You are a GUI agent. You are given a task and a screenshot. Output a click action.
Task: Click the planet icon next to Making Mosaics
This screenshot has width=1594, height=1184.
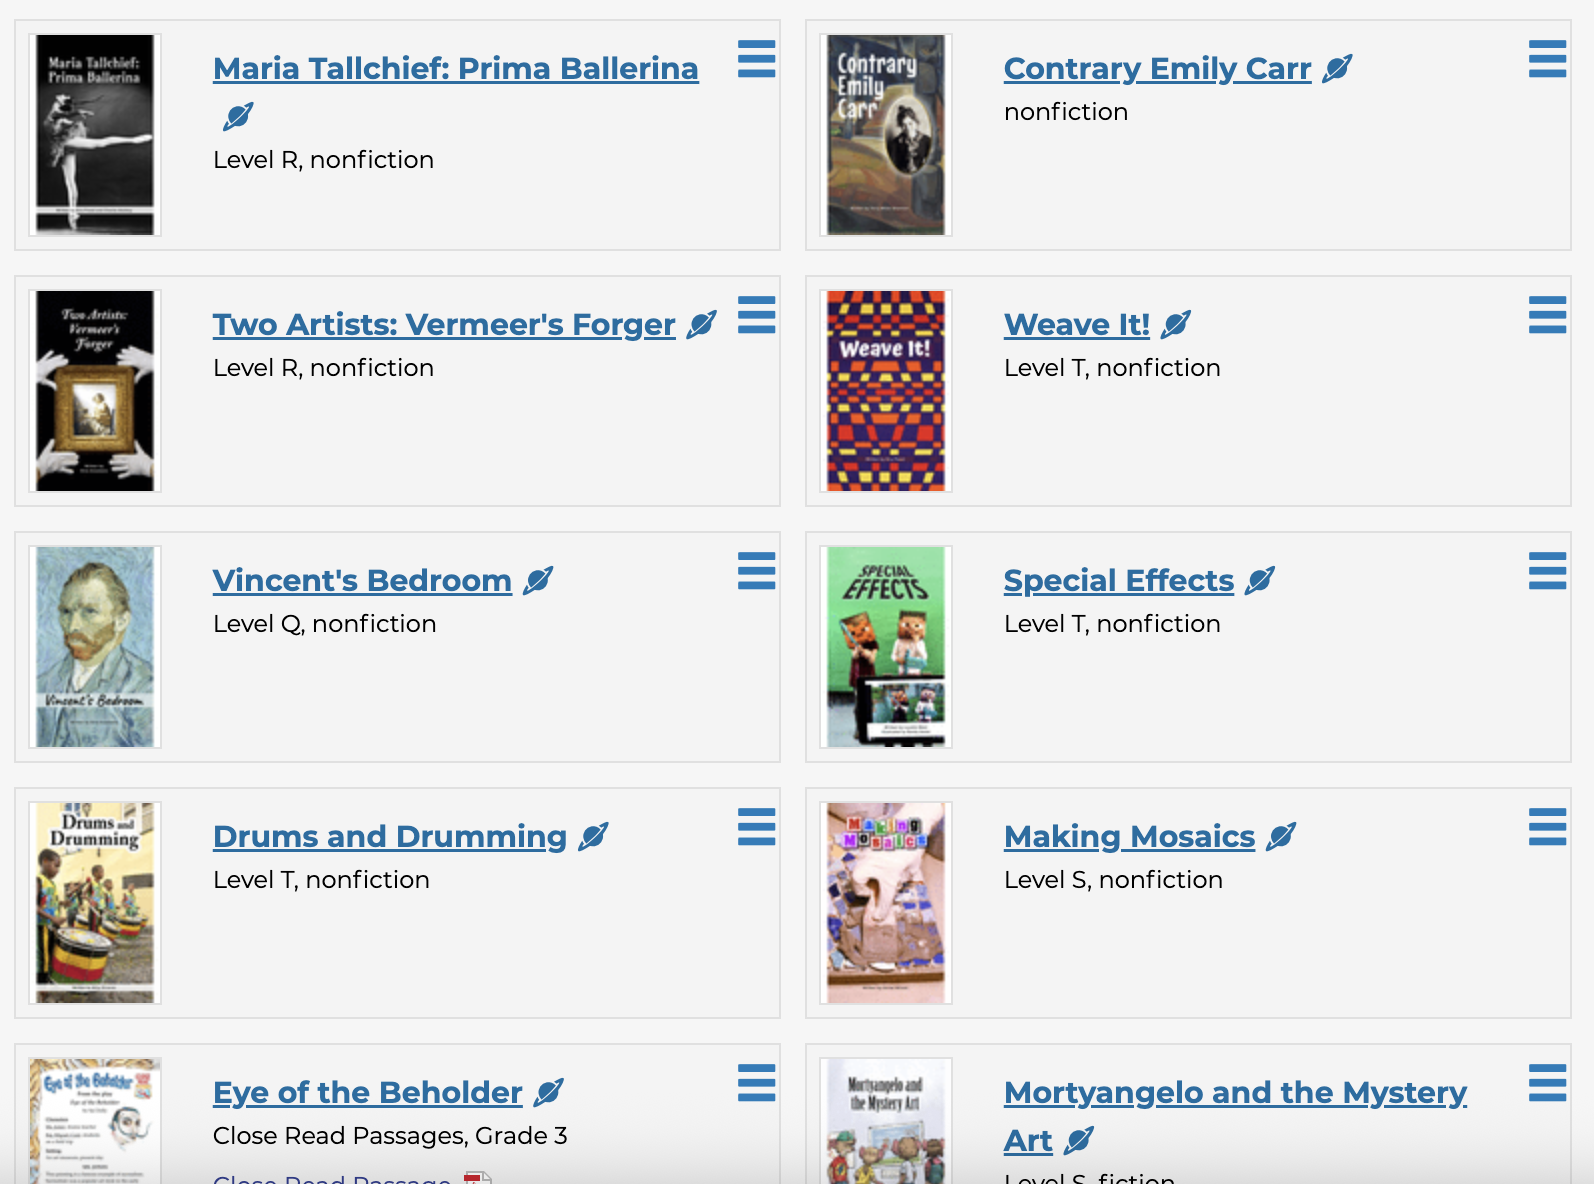tap(1281, 837)
